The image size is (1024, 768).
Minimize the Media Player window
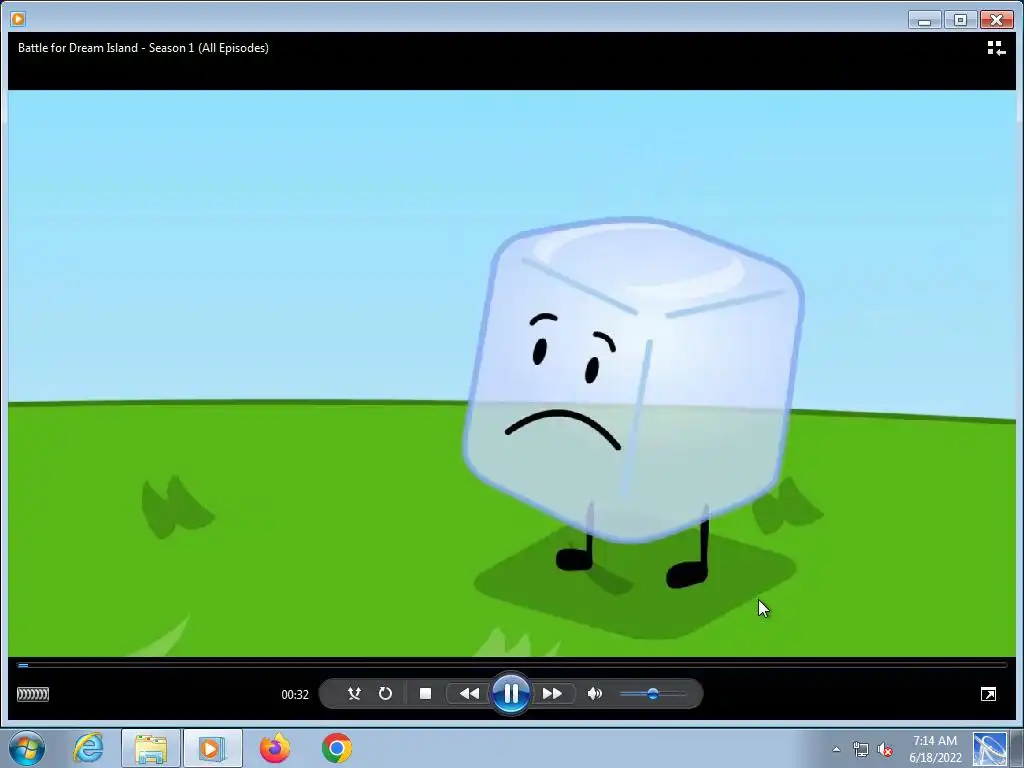(924, 20)
